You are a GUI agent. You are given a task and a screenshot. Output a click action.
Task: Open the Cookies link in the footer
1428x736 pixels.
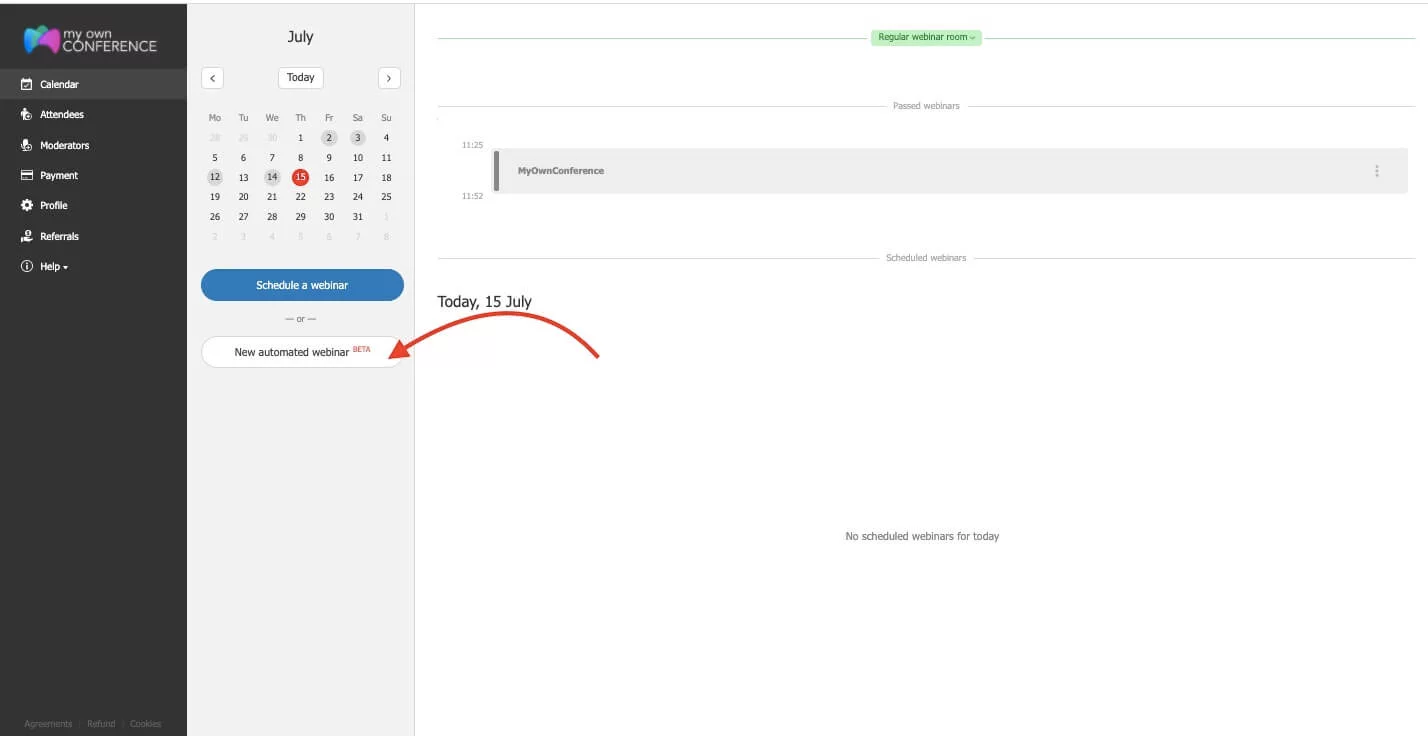coord(145,723)
